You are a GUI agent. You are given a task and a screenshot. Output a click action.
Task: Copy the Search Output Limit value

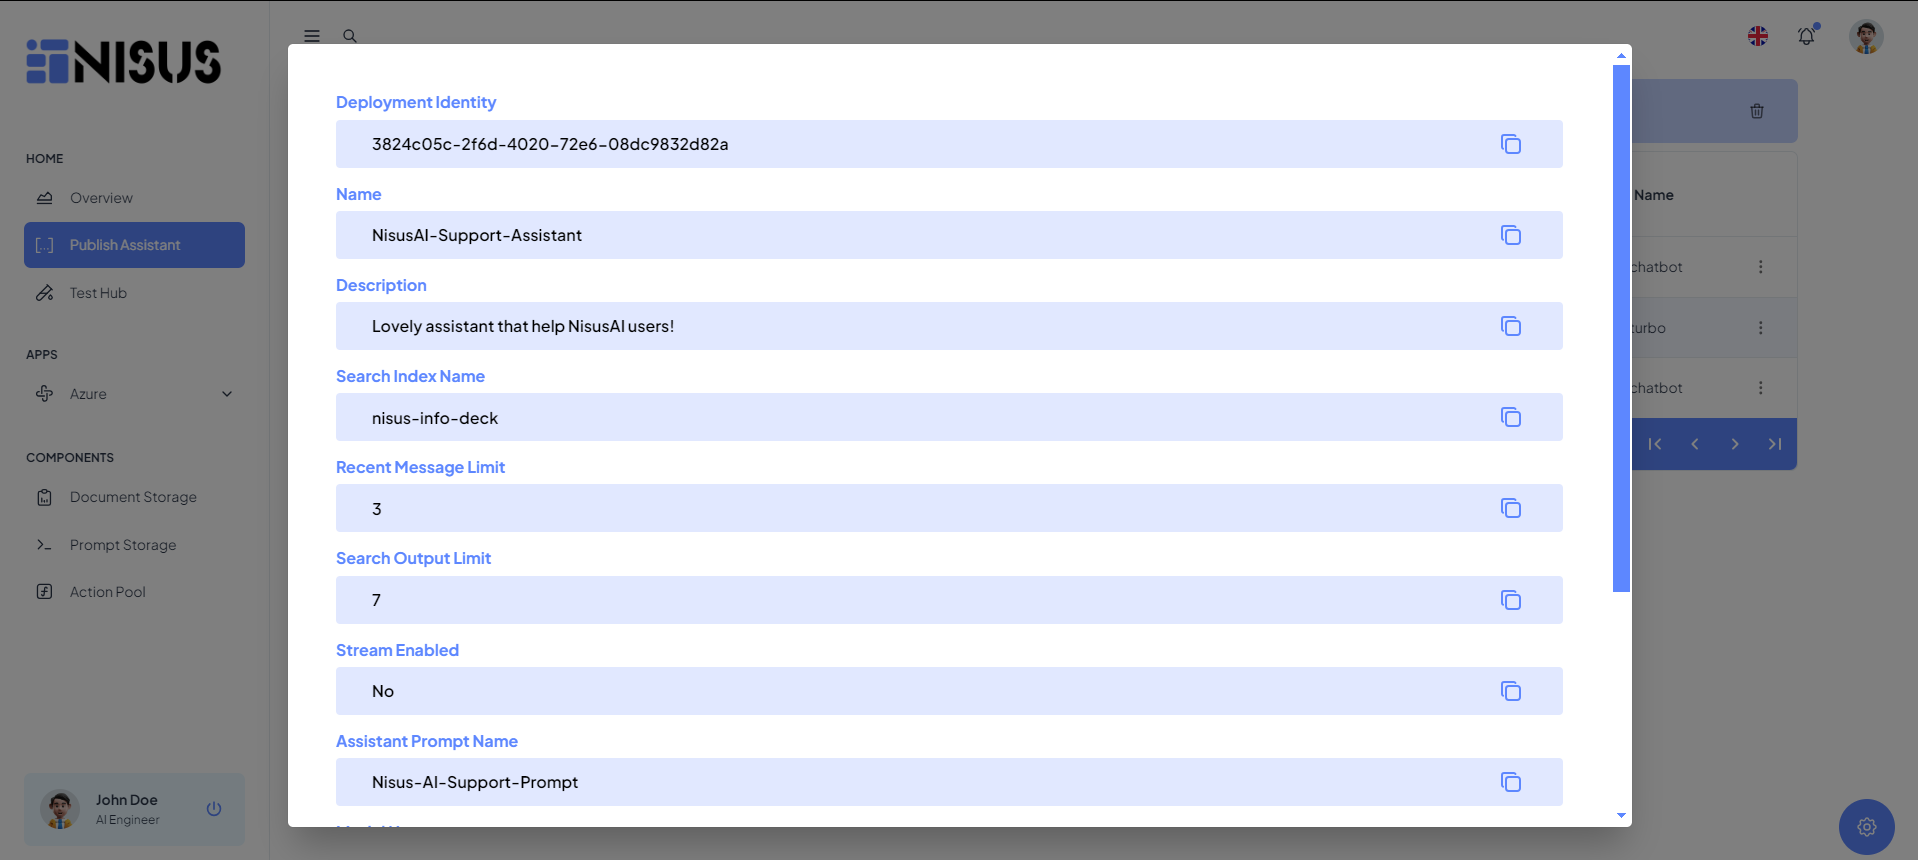[x=1510, y=600]
